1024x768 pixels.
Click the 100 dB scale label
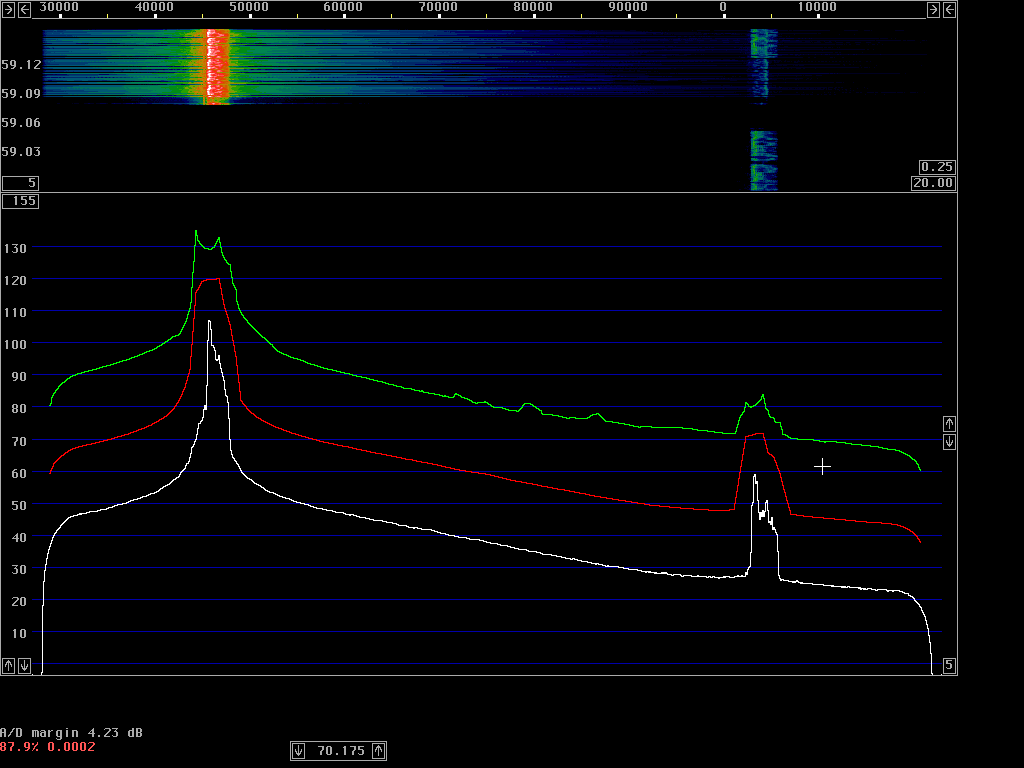15,345
